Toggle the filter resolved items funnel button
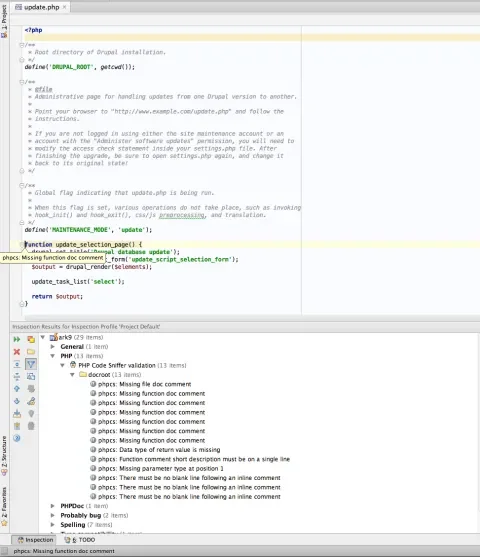Screen dimensions: 480x557 31,364
